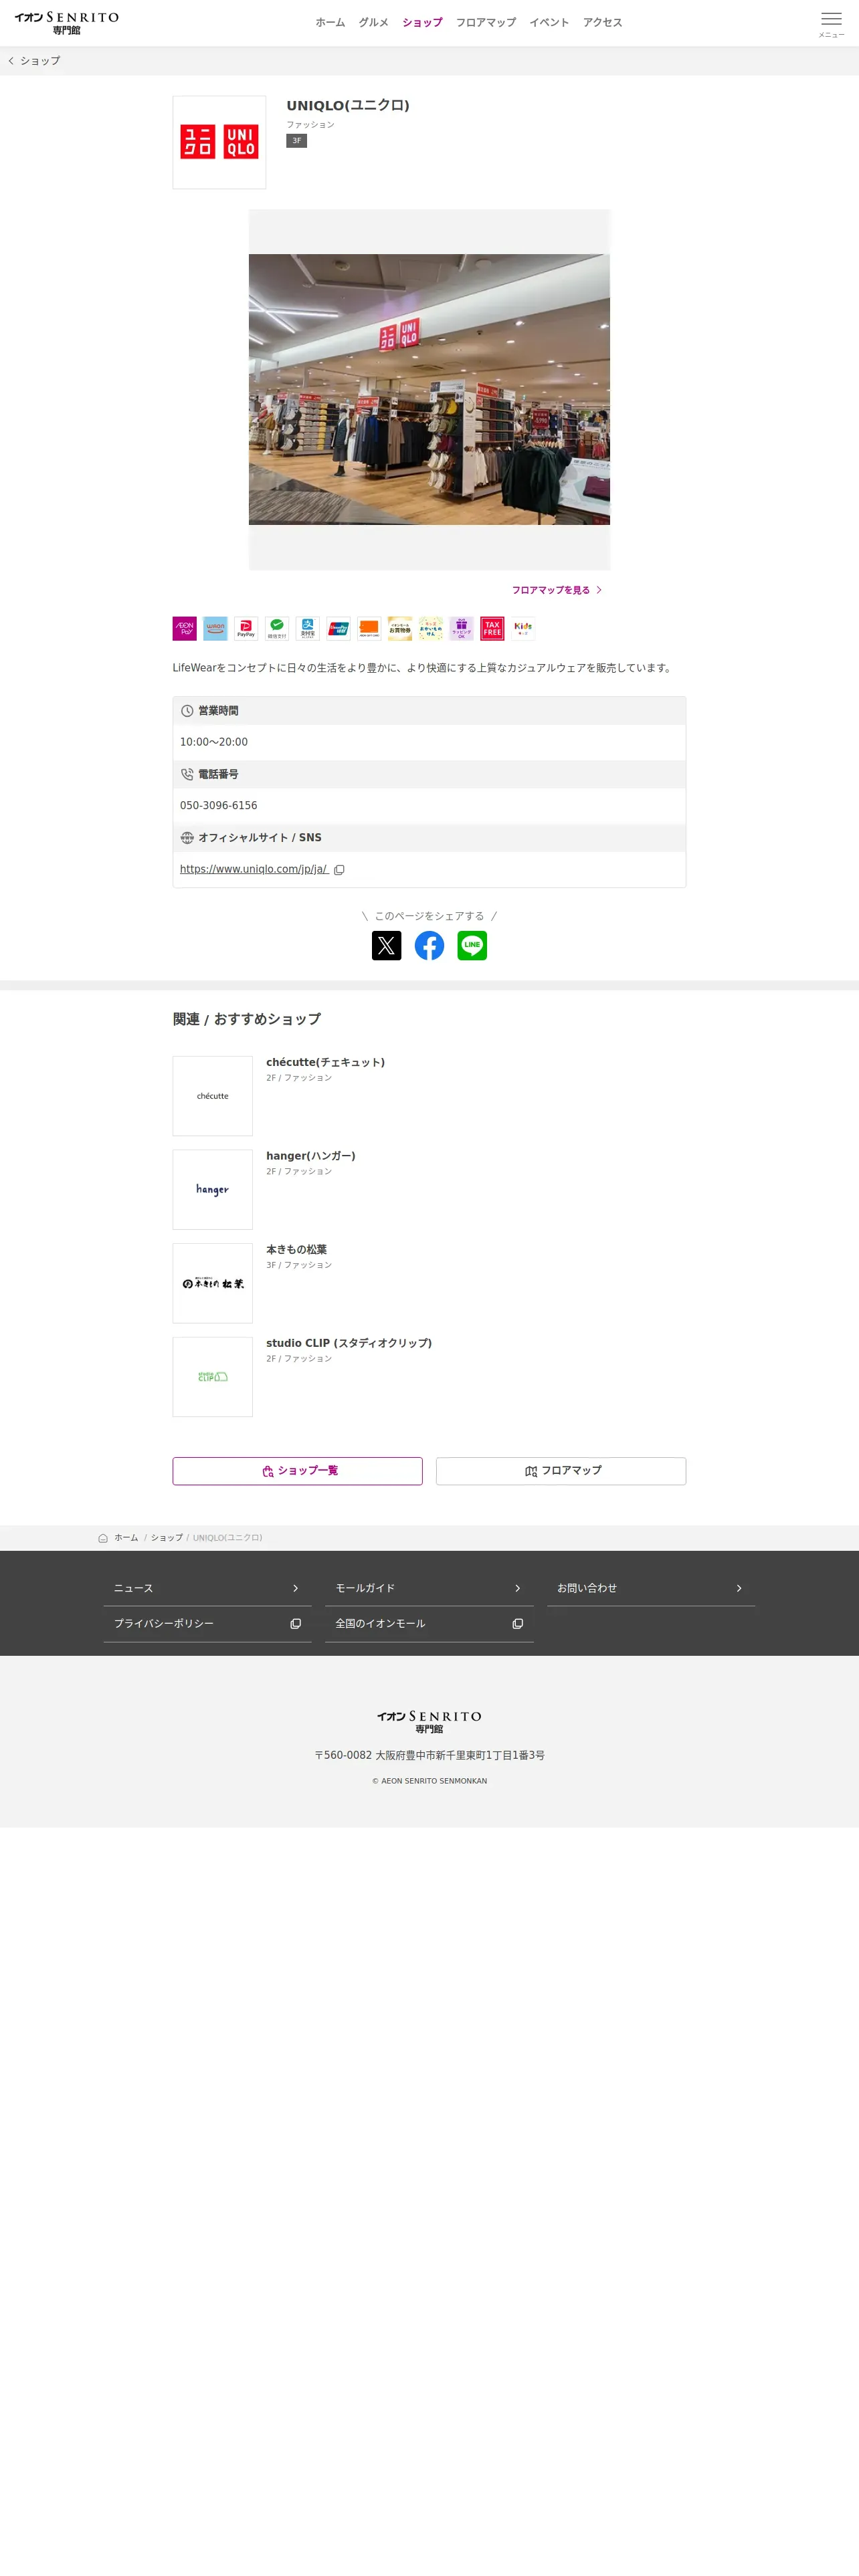Open the studio CLIP (スタディオクリップ) link
Viewport: 859px width, 2576px height.
pyautogui.click(x=349, y=1343)
